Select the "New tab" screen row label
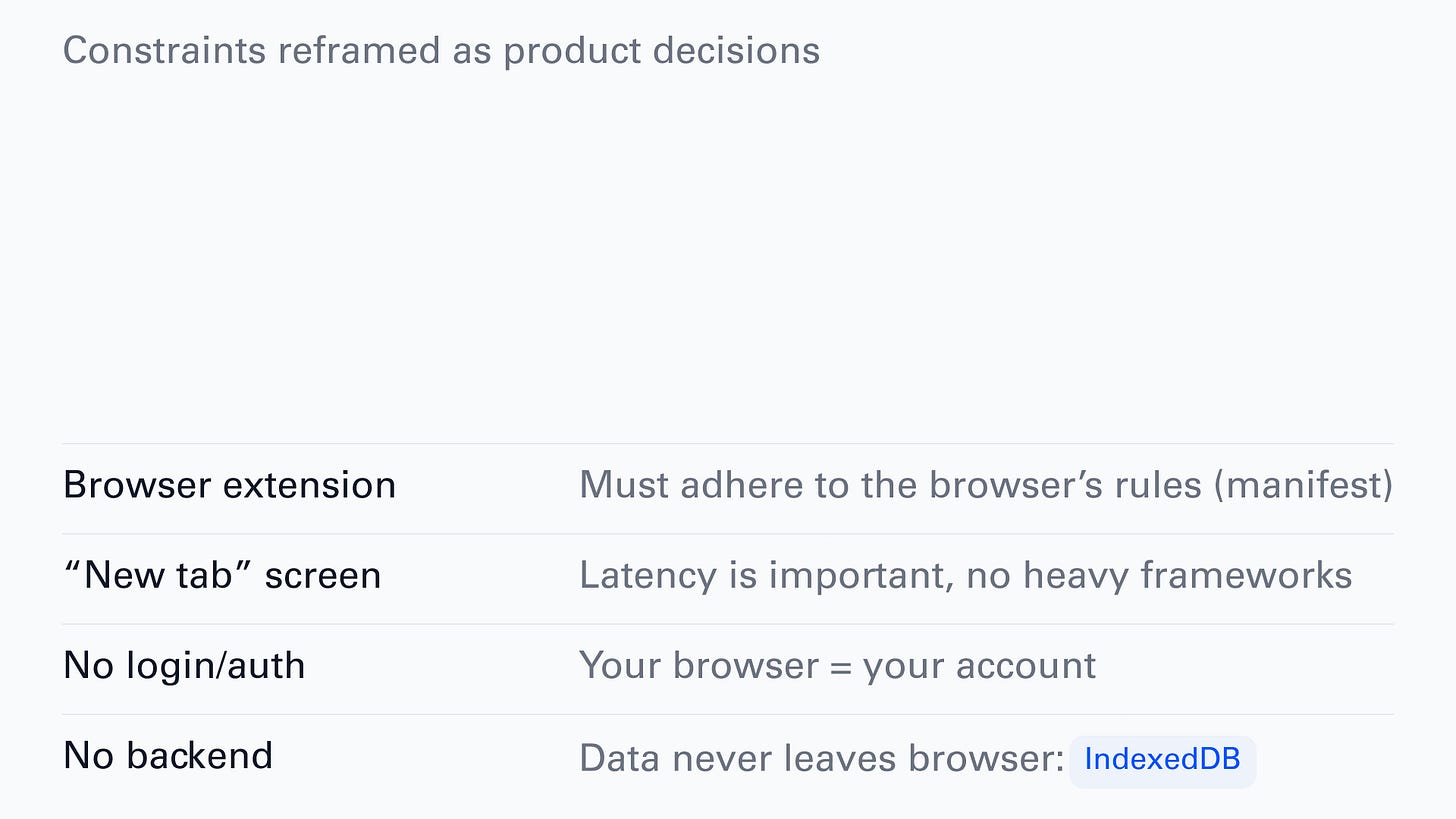Screen dimensions: 1456x819 click(222, 576)
